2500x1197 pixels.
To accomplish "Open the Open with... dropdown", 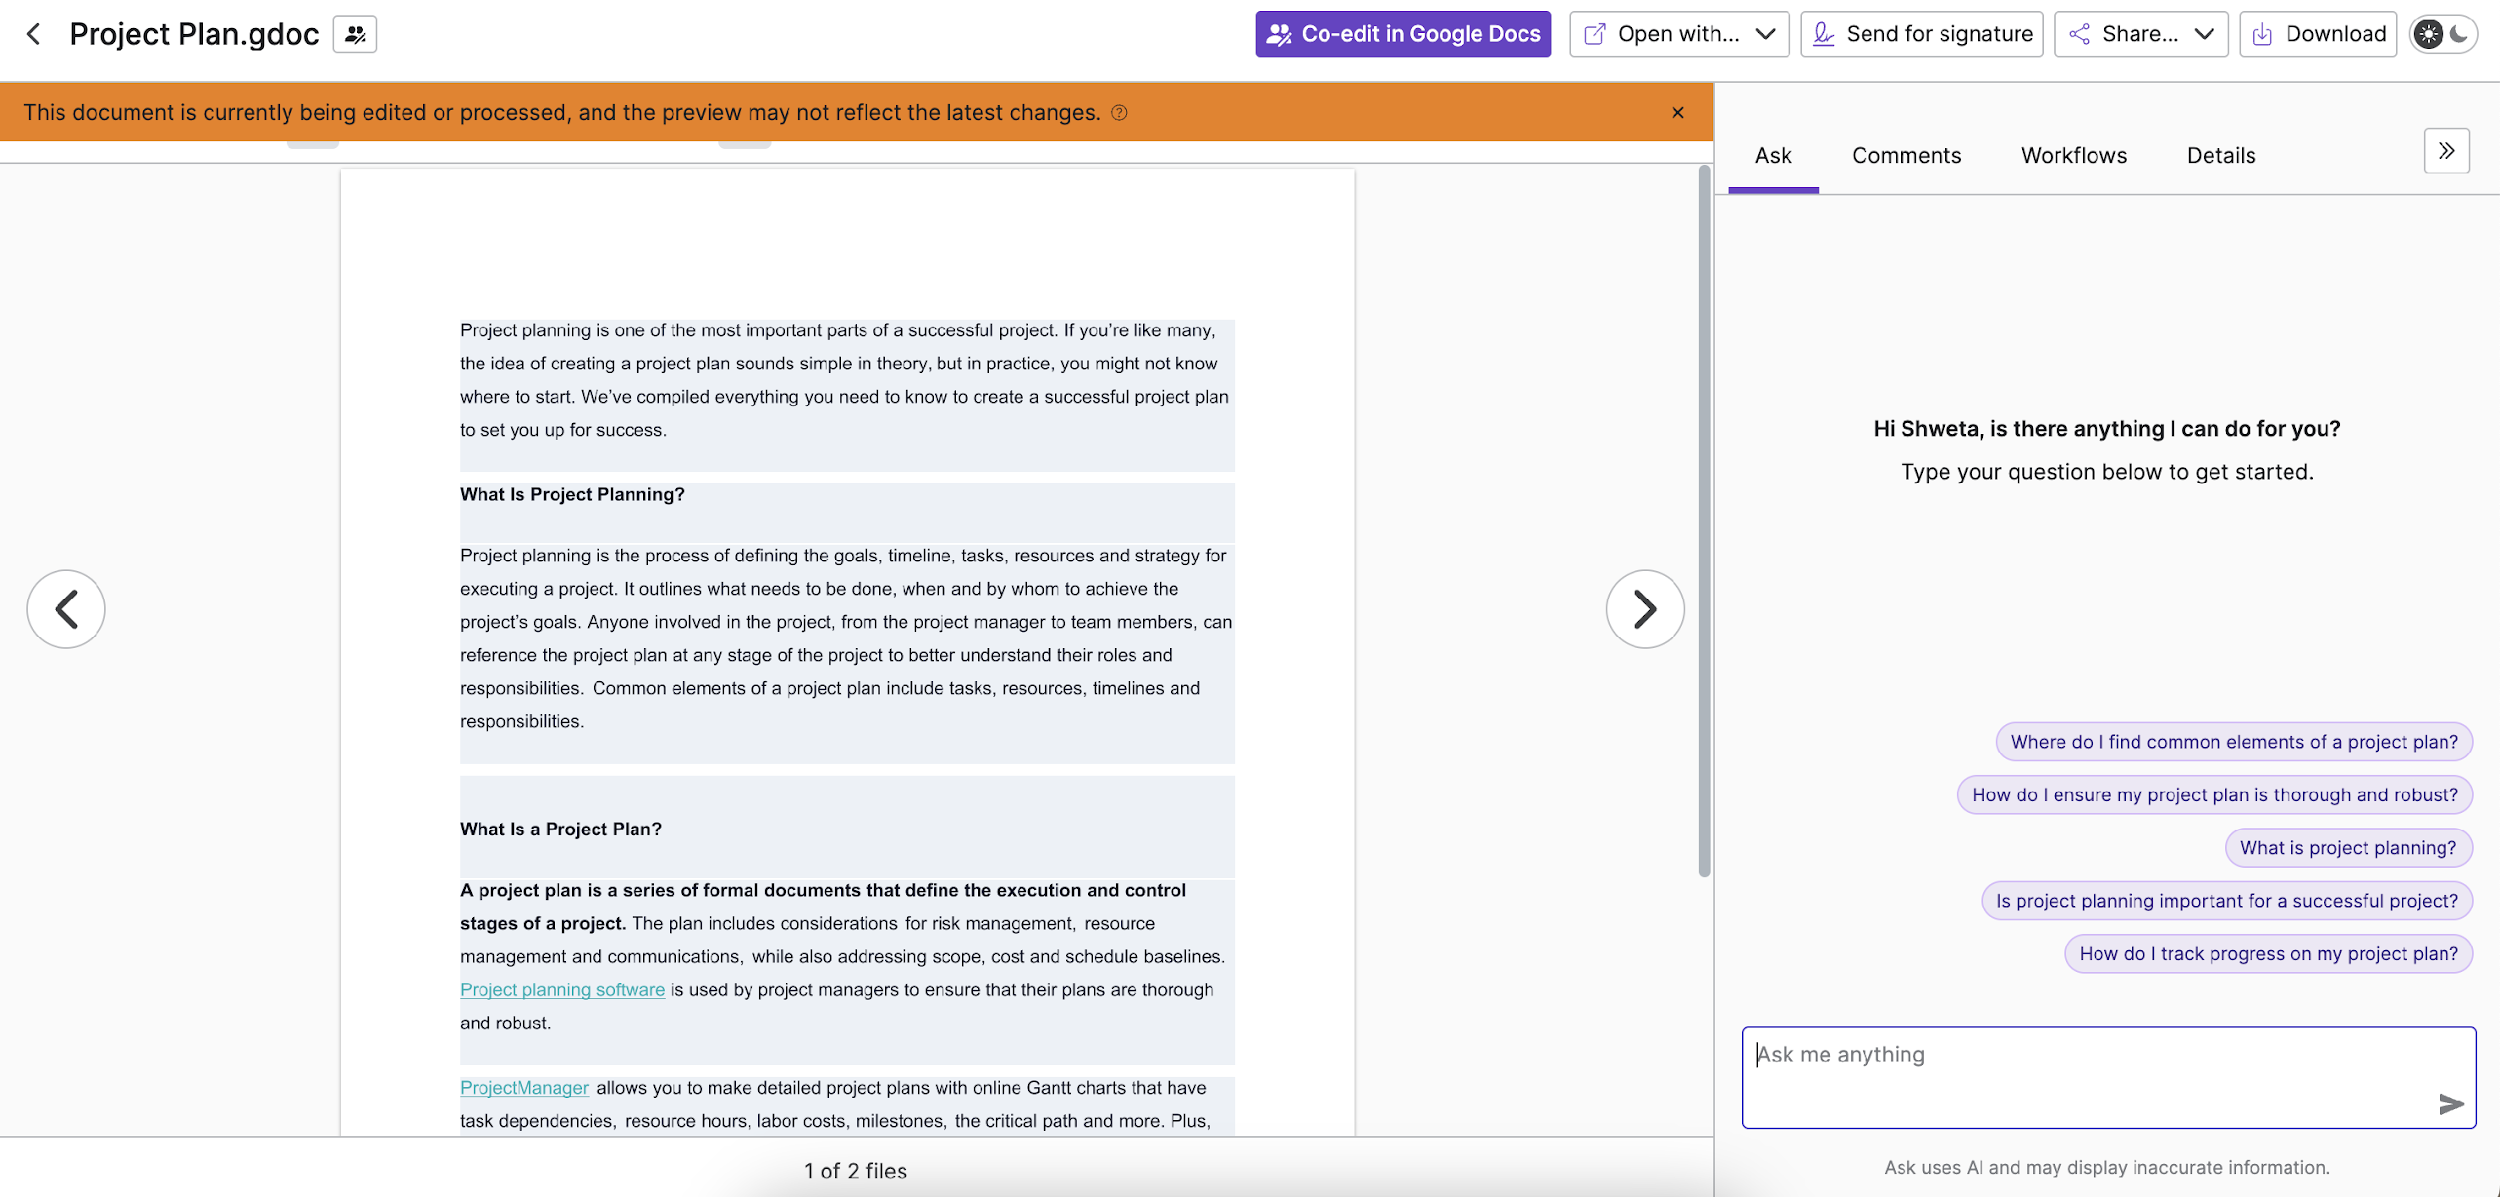I will point(1679,34).
